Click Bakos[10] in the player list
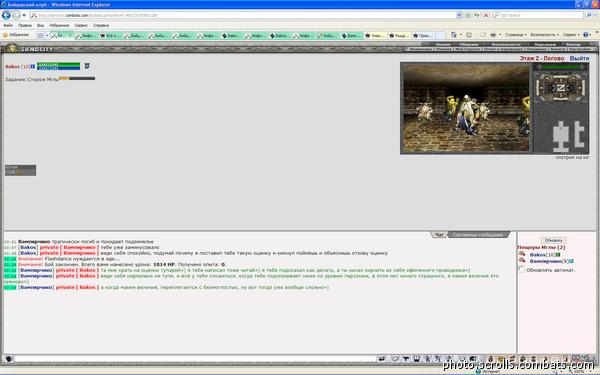 click(542, 255)
